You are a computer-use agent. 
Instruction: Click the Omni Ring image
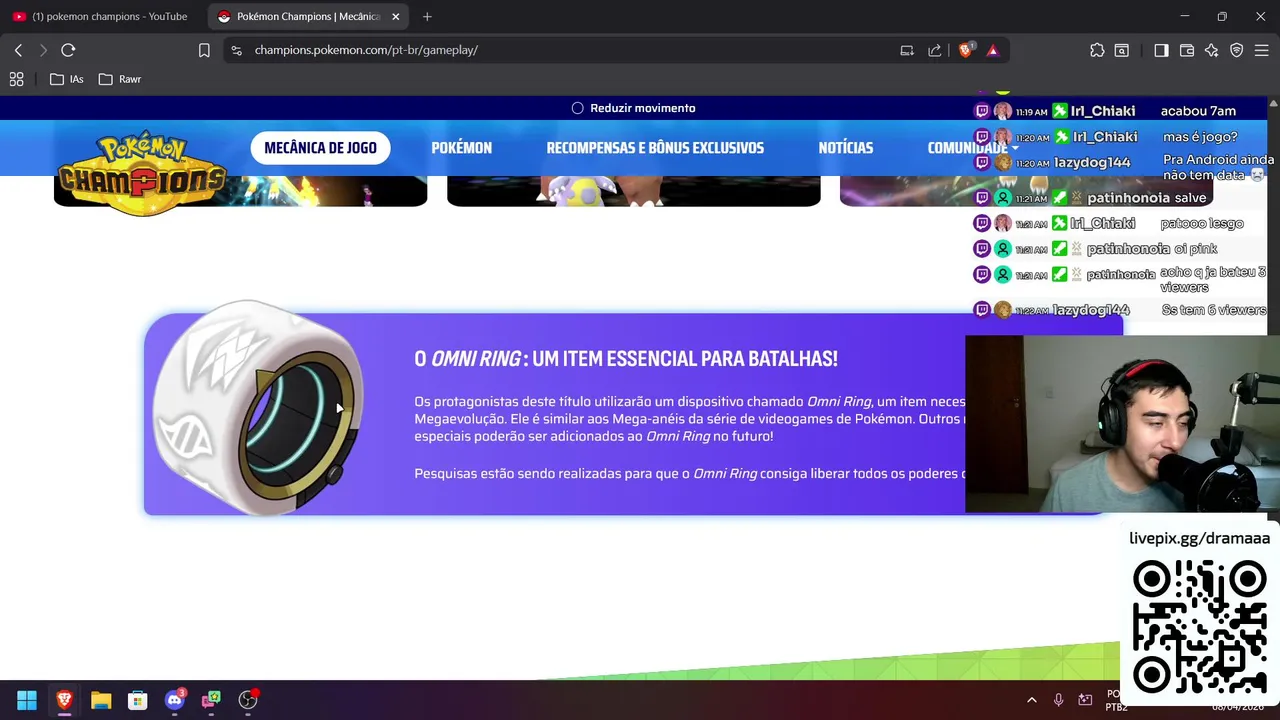tap(259, 408)
